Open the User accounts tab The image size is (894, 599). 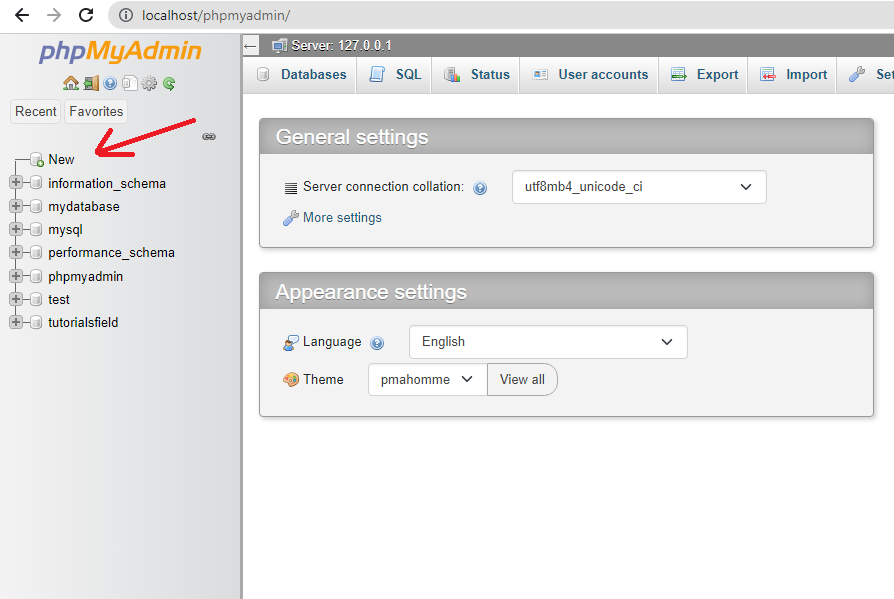point(590,75)
